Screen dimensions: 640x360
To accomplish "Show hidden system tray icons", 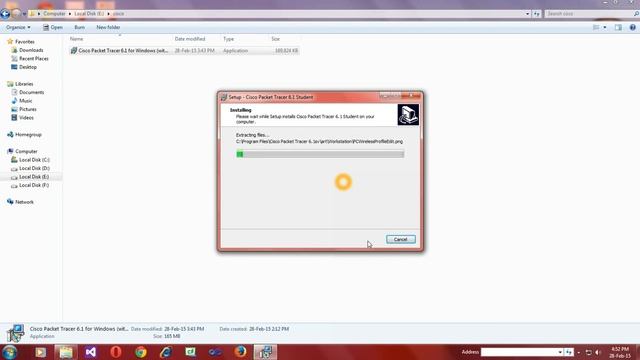I will 578,352.
